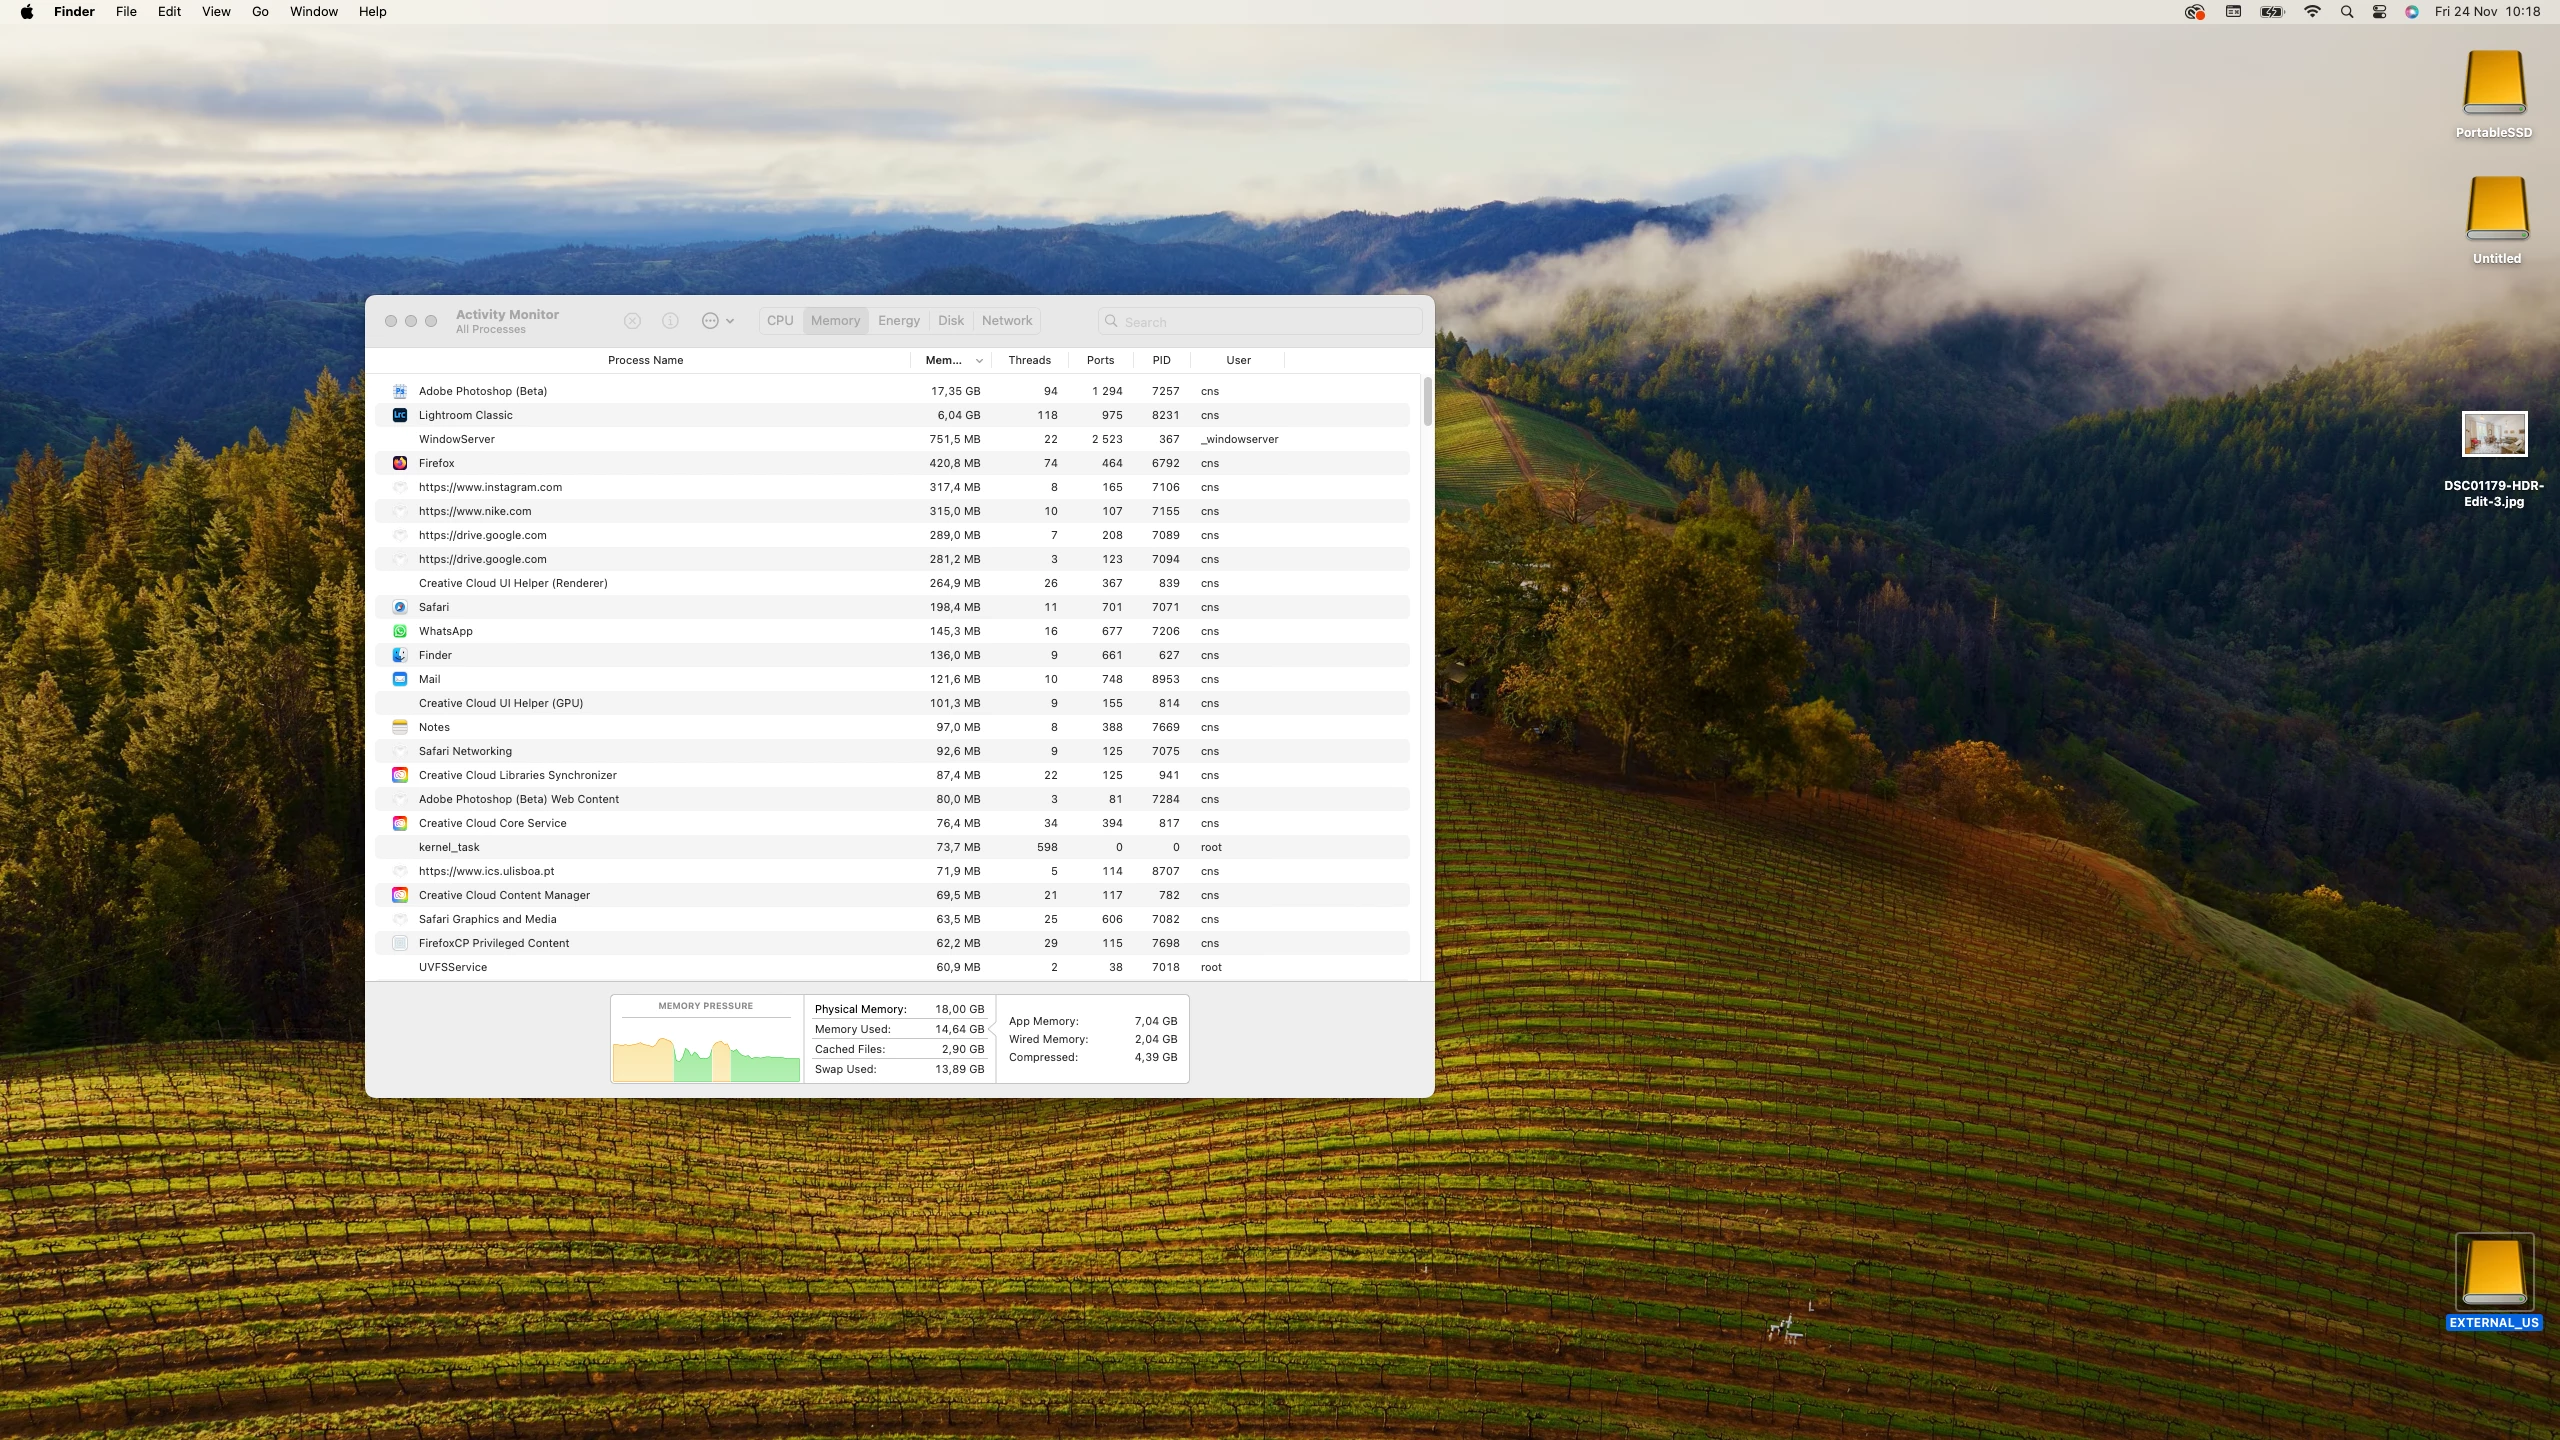Sort by the Threads column header

1029,360
